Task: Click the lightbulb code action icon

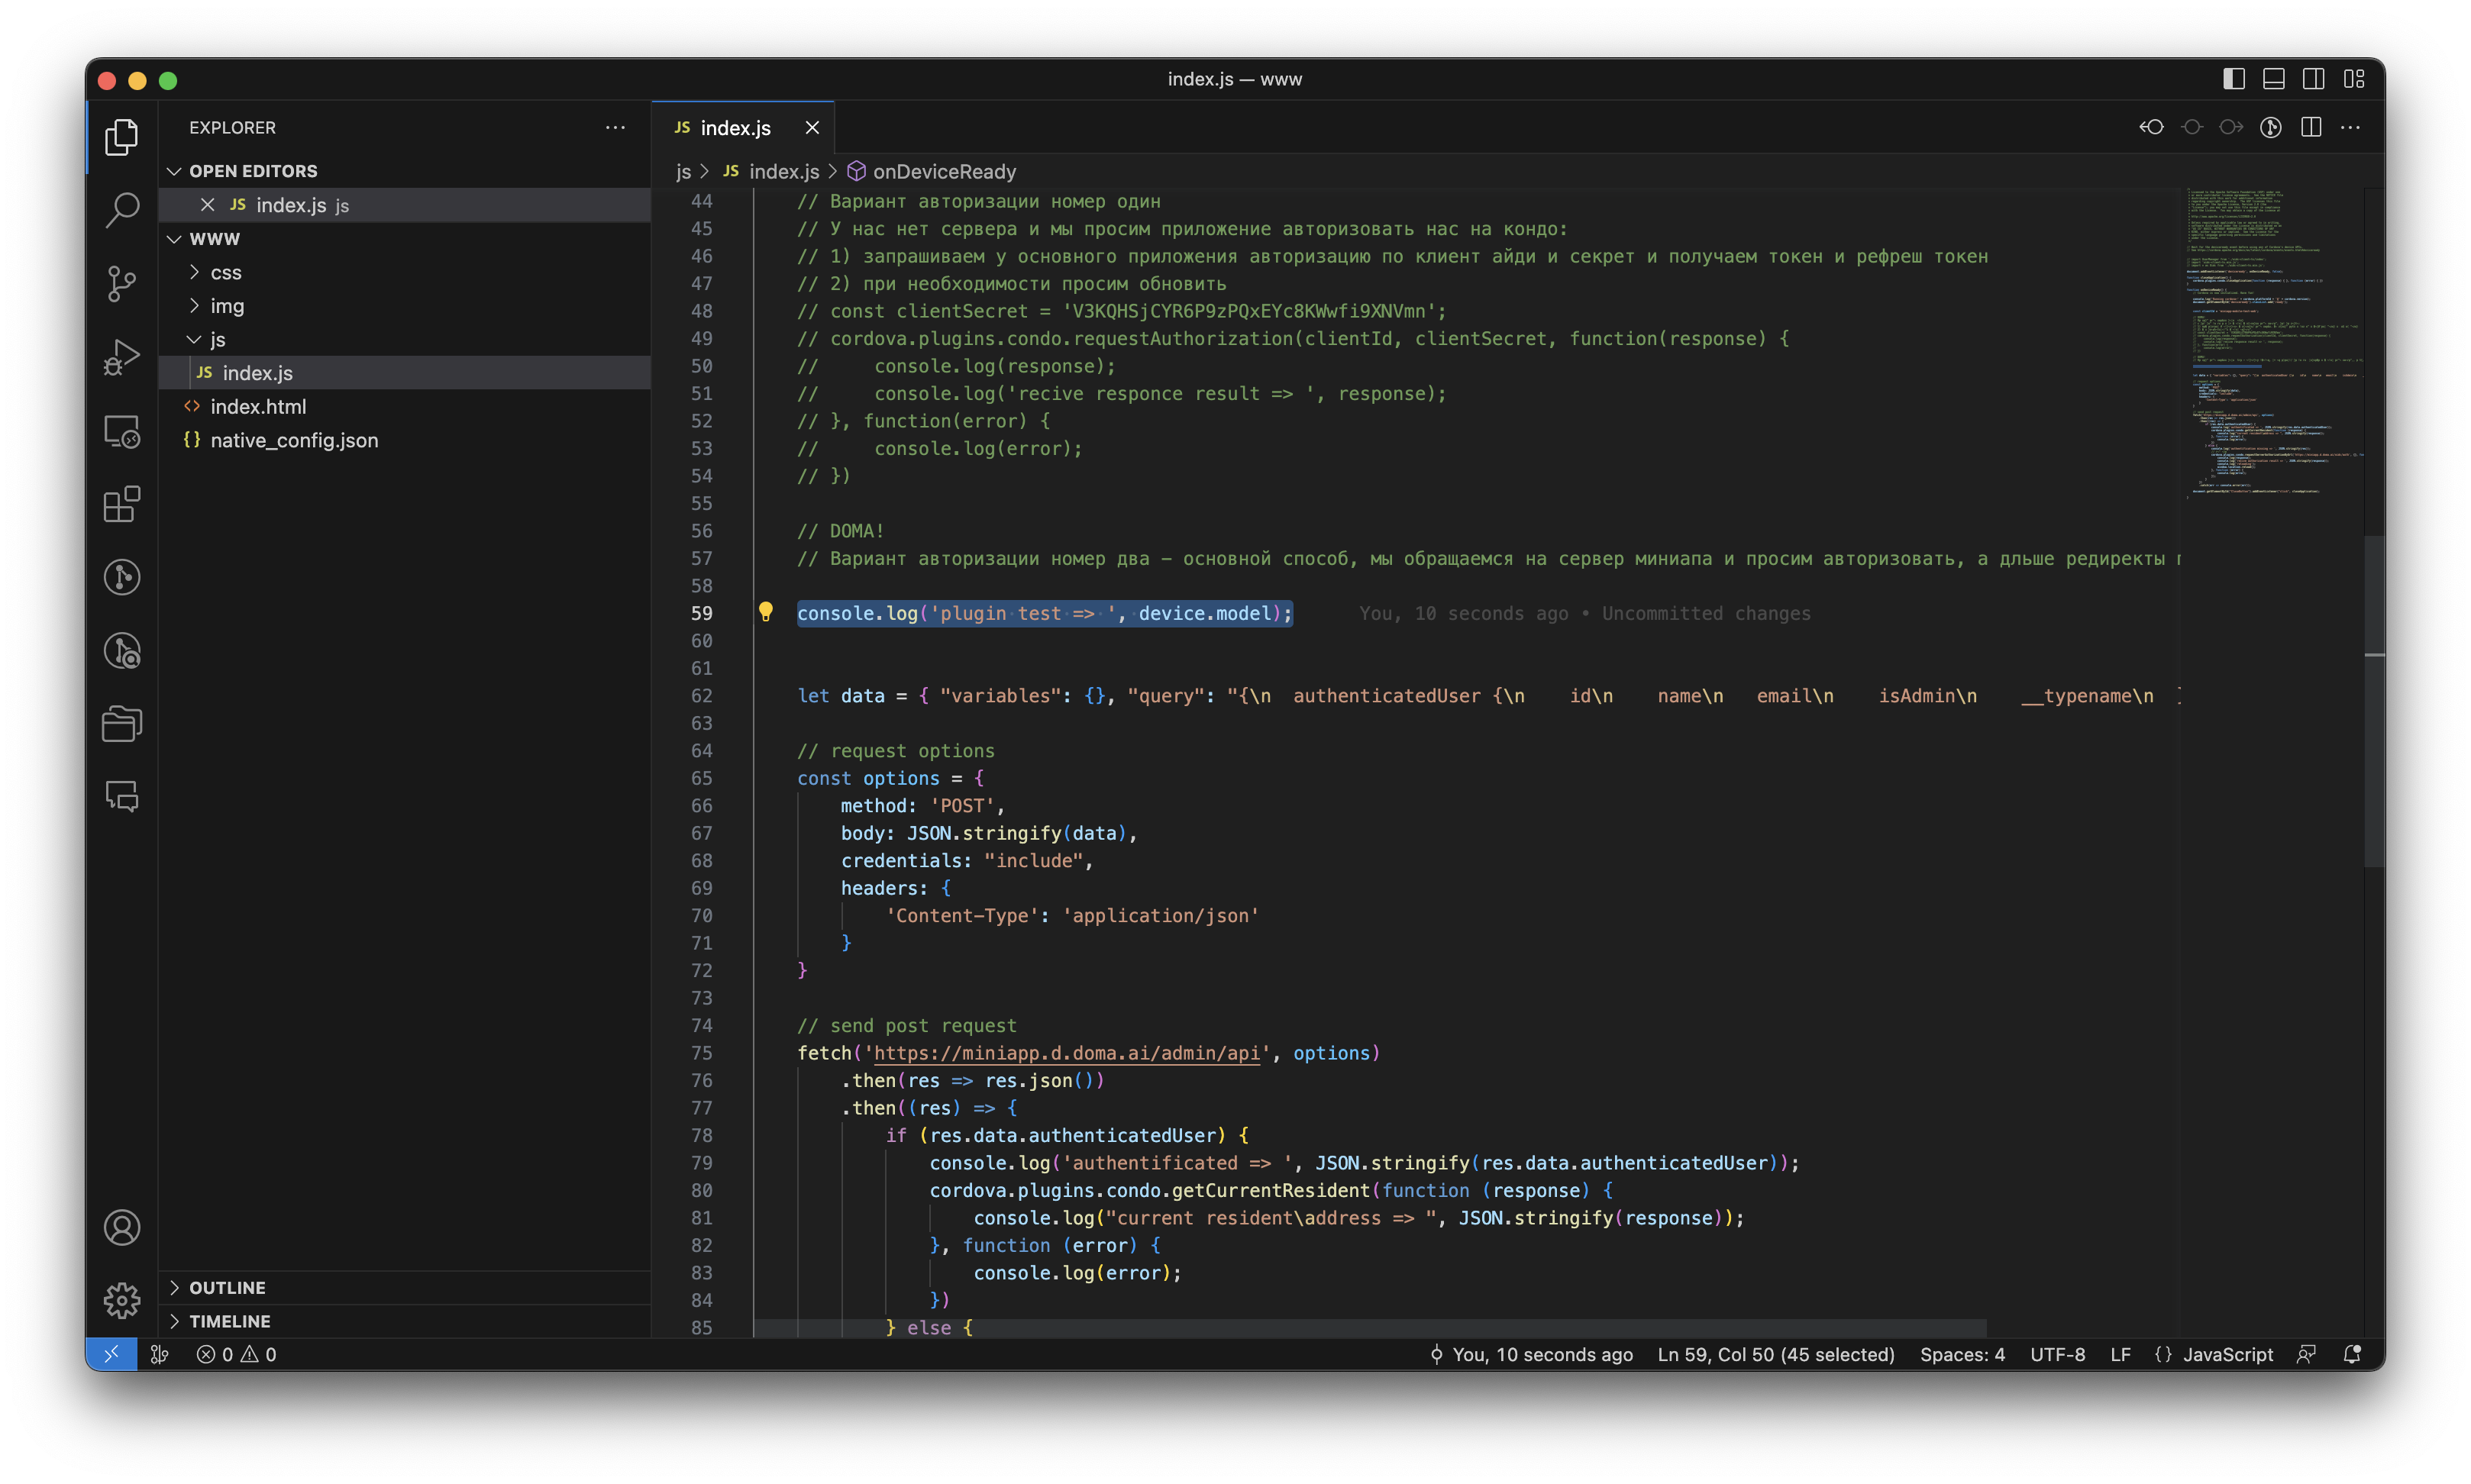Action: [766, 612]
